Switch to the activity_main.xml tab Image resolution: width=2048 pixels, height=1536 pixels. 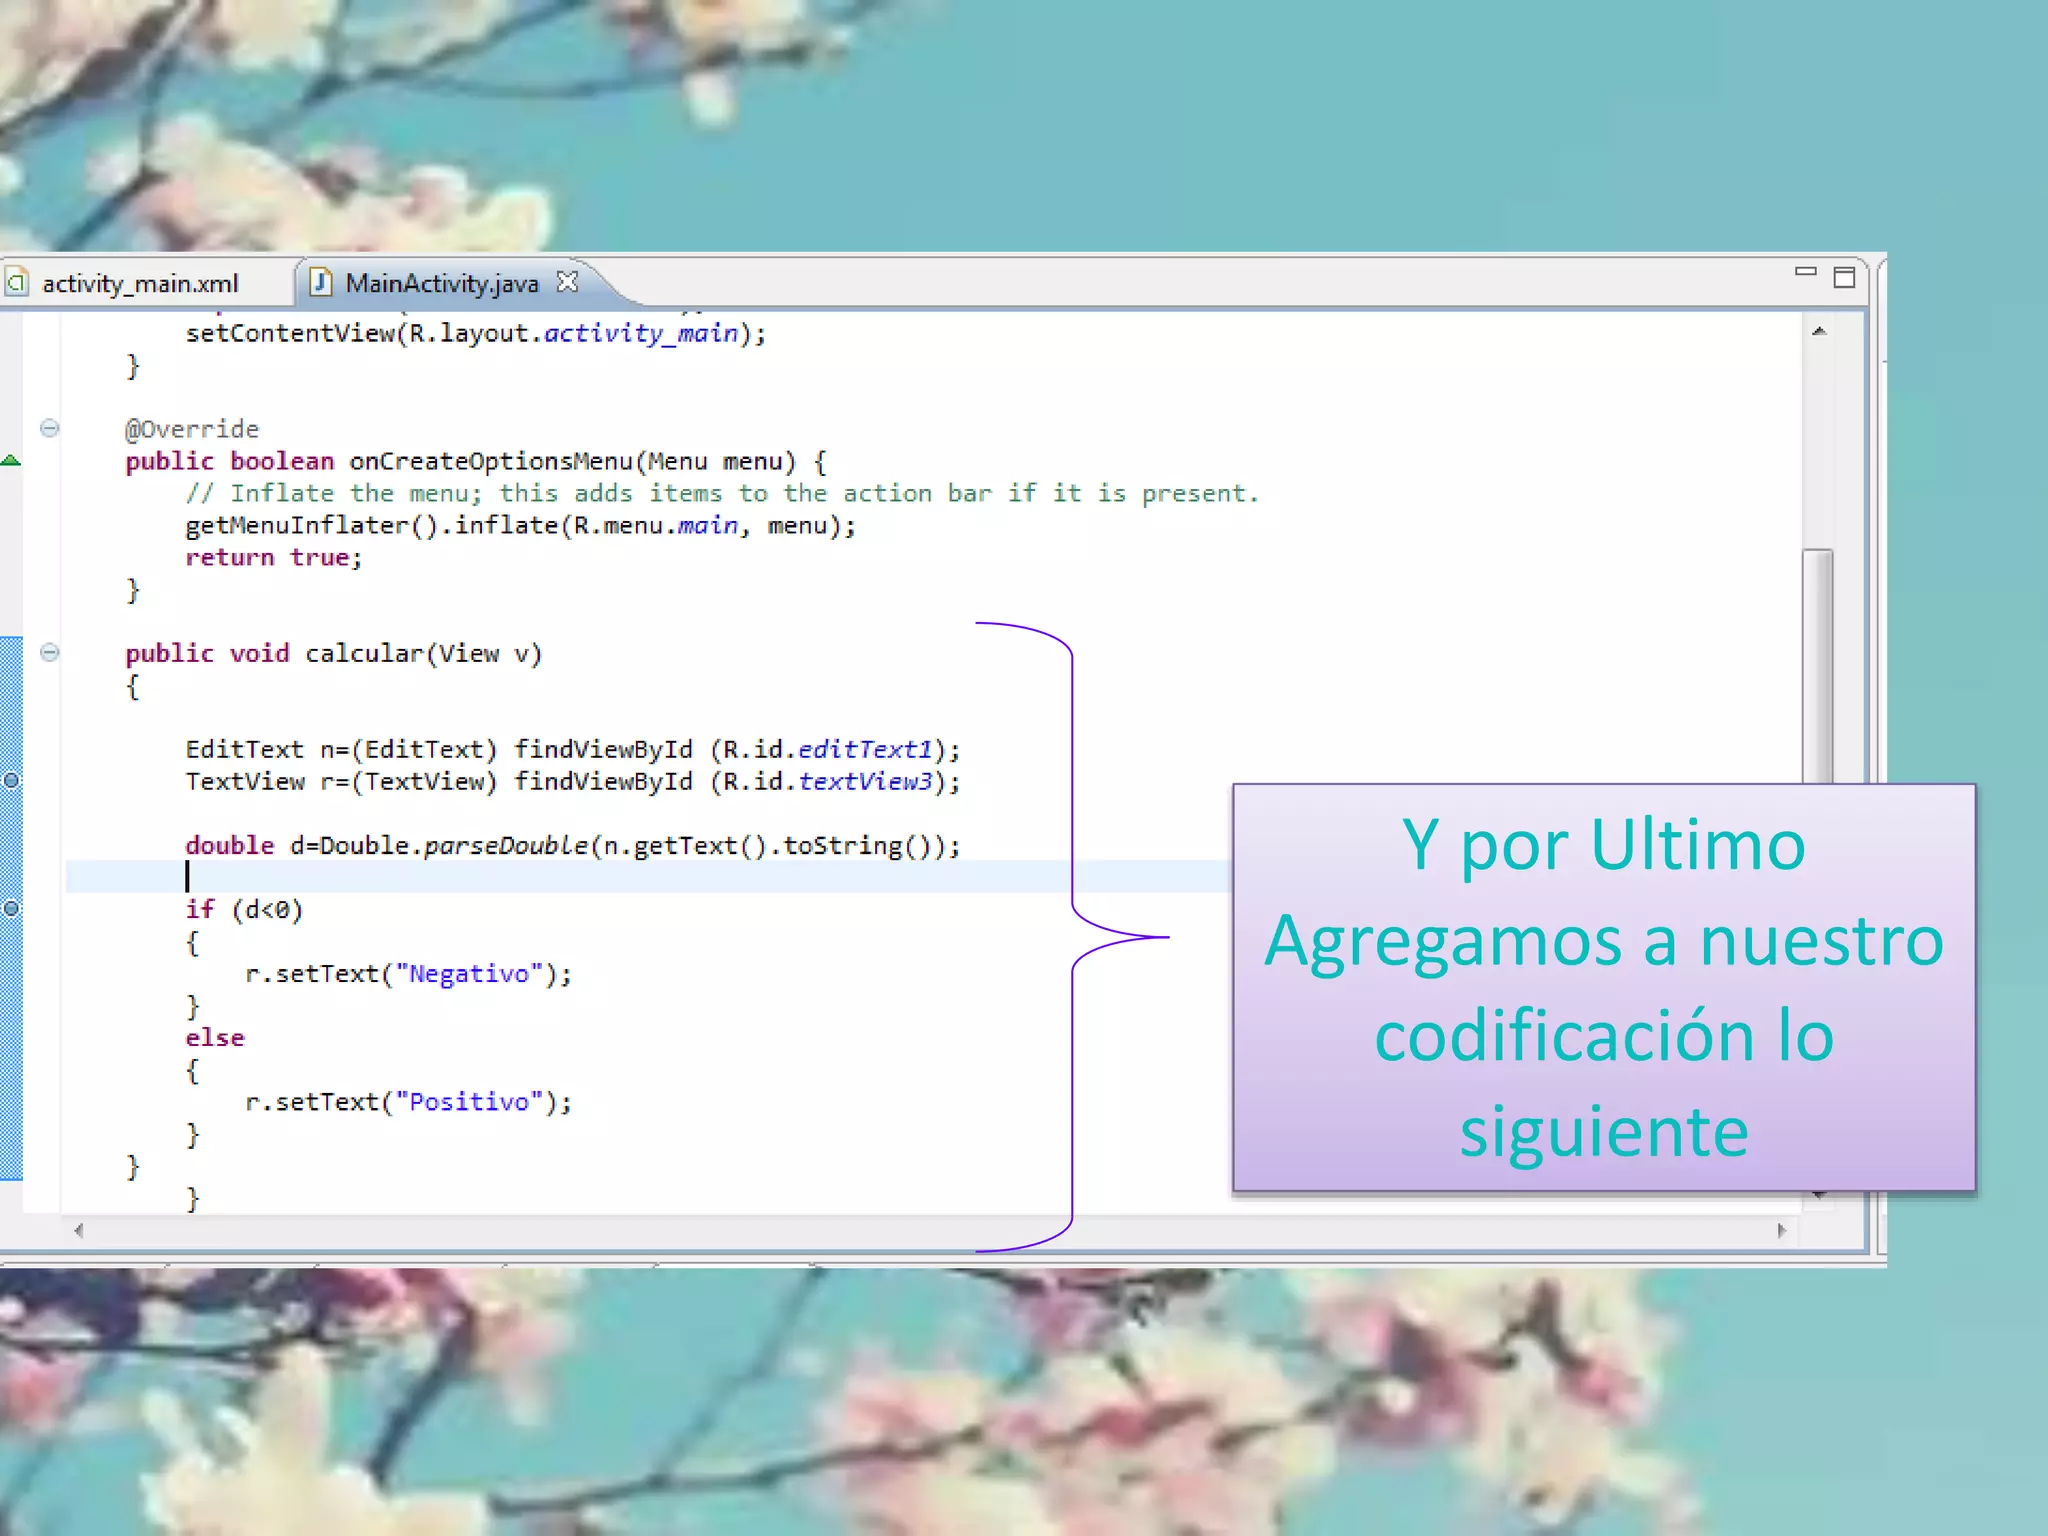[x=140, y=284]
